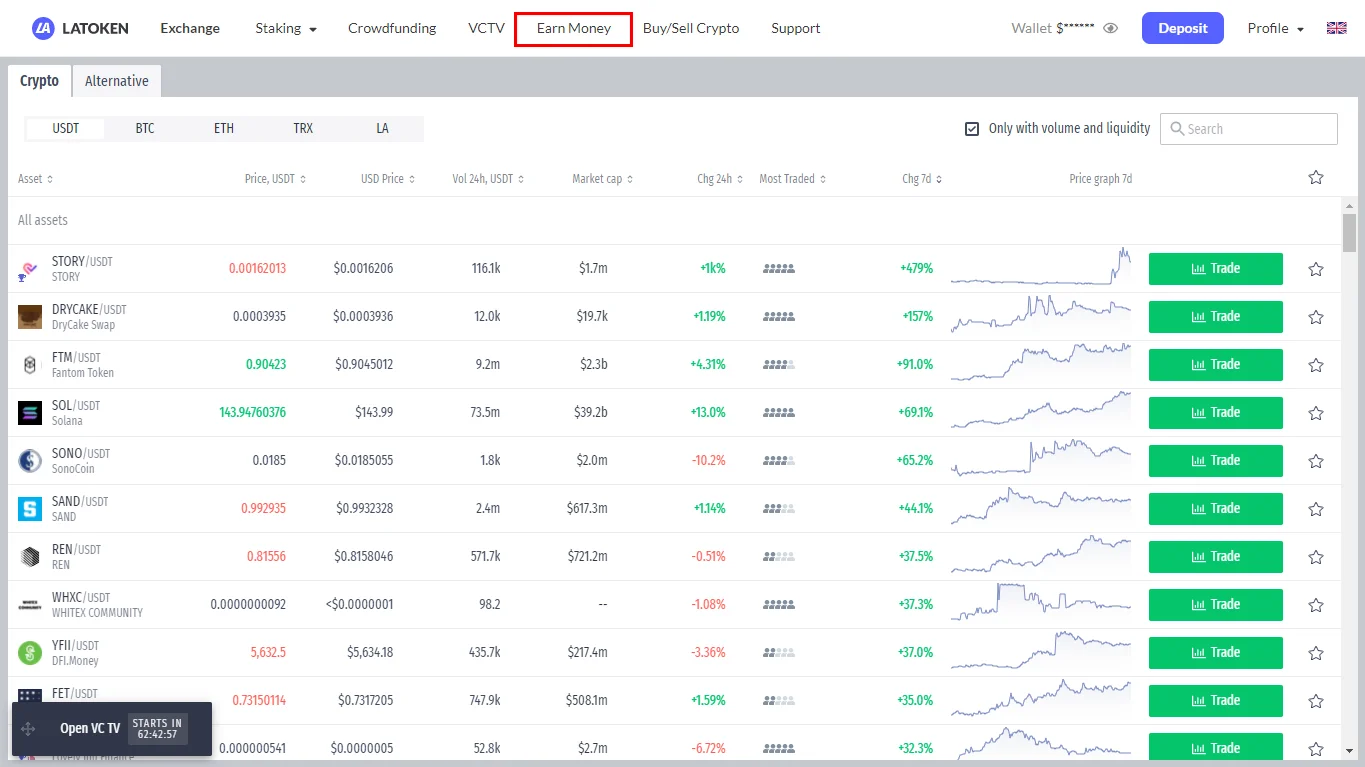The width and height of the screenshot is (1365, 767).
Task: Open the Crowdfunding nav item
Action: click(392, 28)
